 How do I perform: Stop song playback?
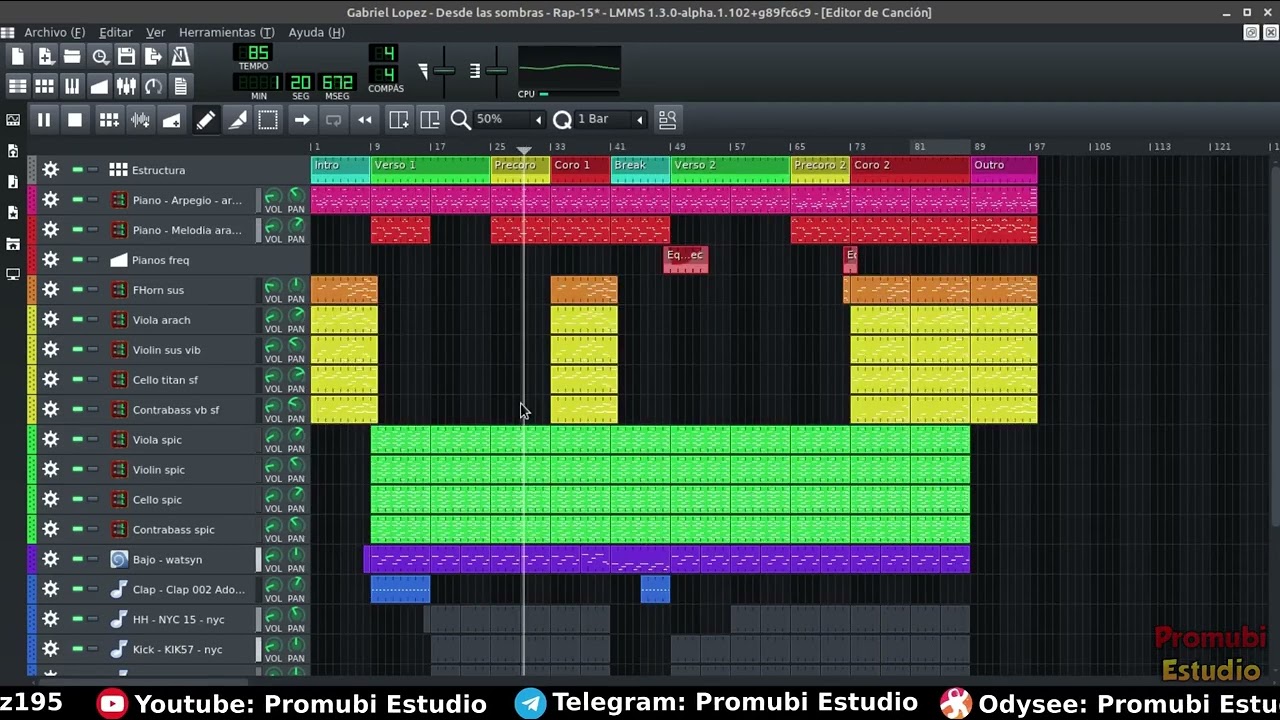point(75,120)
